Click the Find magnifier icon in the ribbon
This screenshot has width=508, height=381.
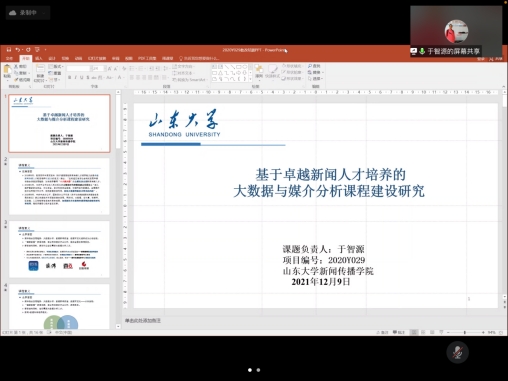pos(310,66)
